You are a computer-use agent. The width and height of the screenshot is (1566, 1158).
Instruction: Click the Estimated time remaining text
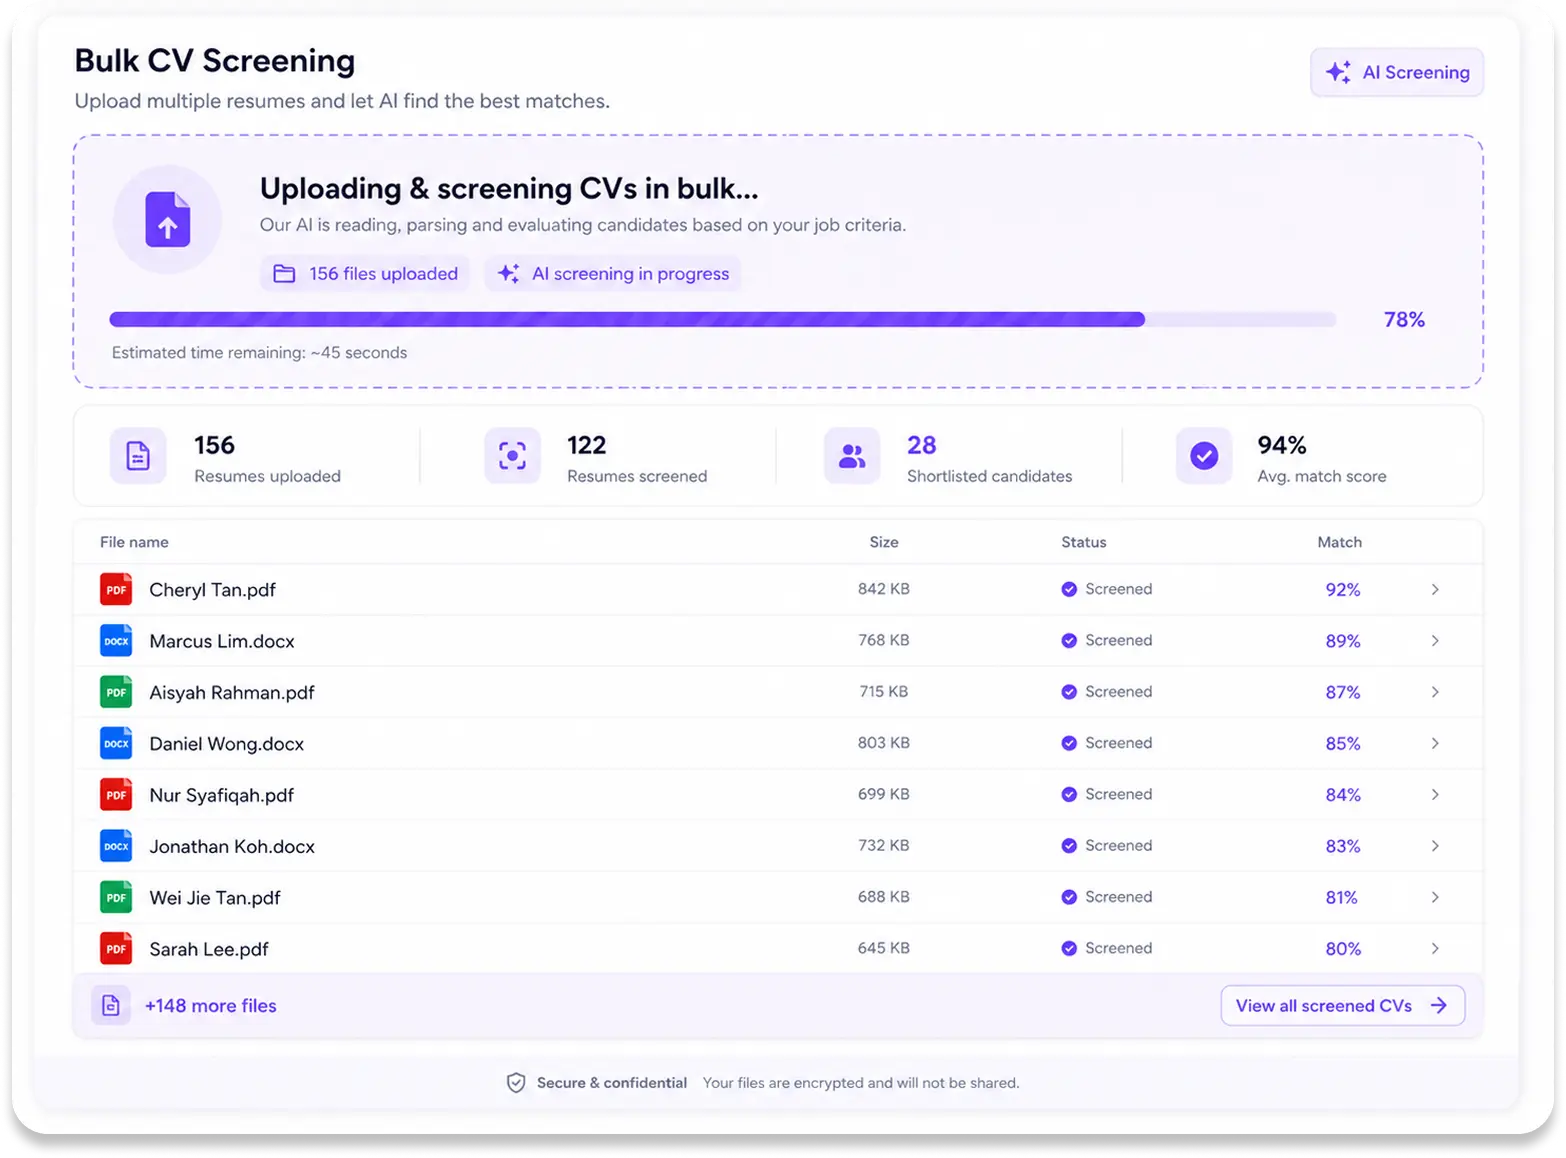point(259,353)
